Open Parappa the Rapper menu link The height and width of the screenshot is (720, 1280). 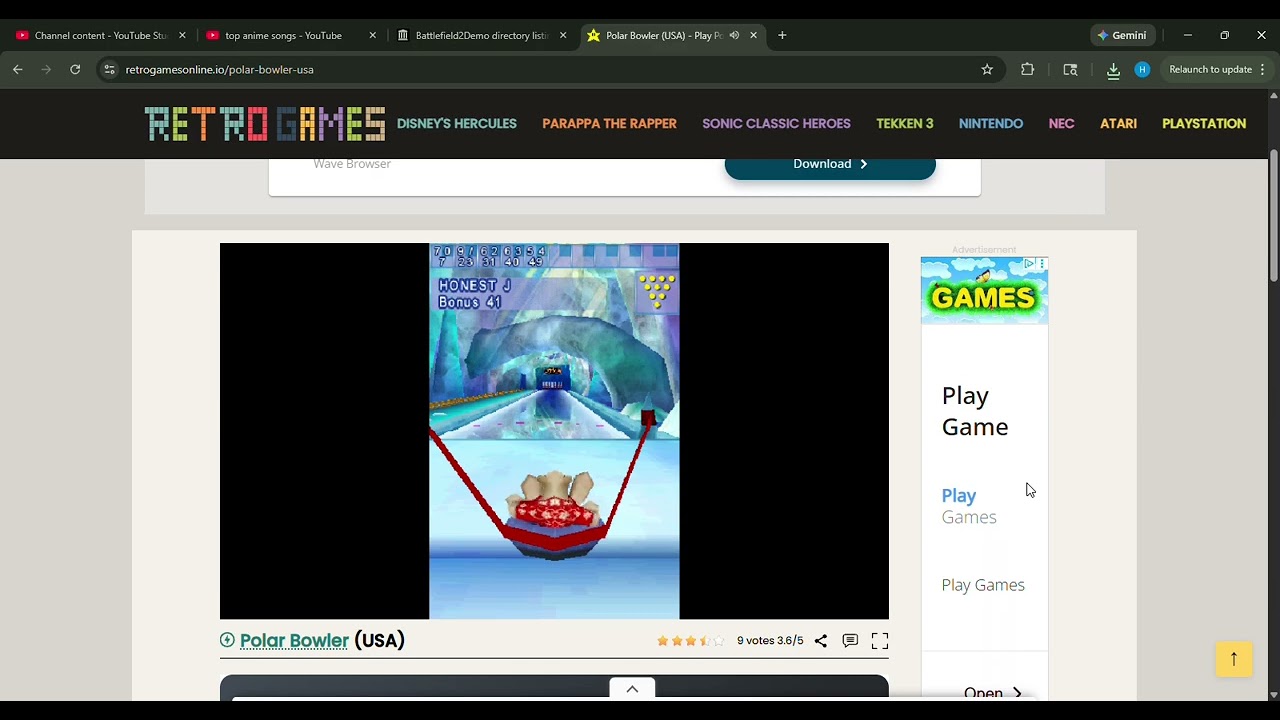pyautogui.click(x=609, y=124)
